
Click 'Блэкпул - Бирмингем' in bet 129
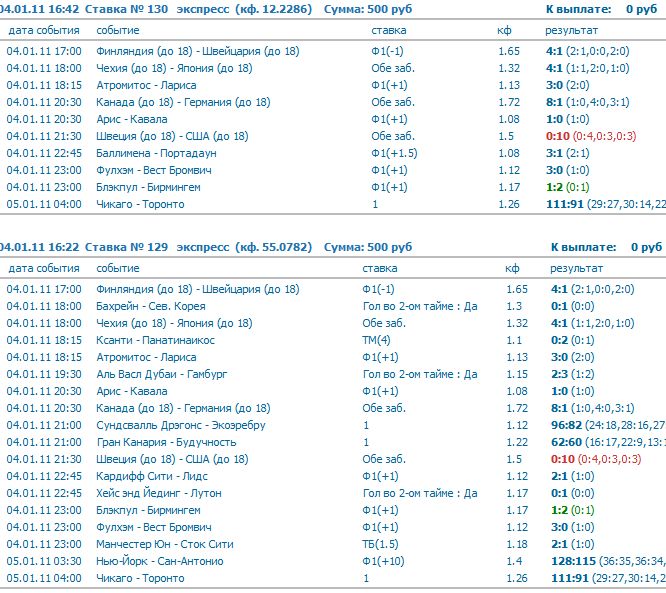pos(148,510)
